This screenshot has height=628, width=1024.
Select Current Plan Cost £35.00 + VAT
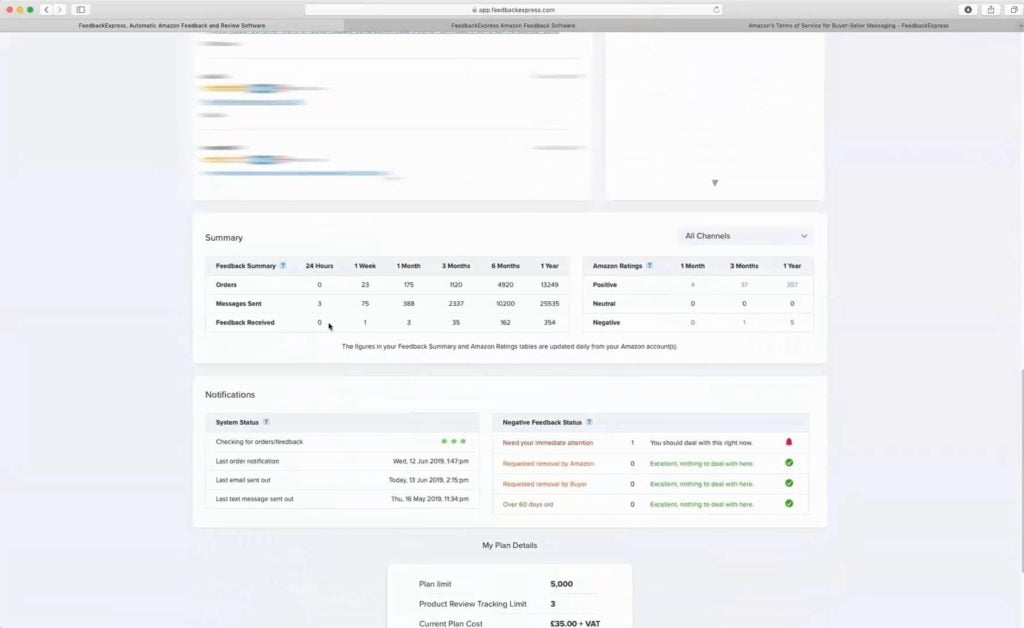575,623
